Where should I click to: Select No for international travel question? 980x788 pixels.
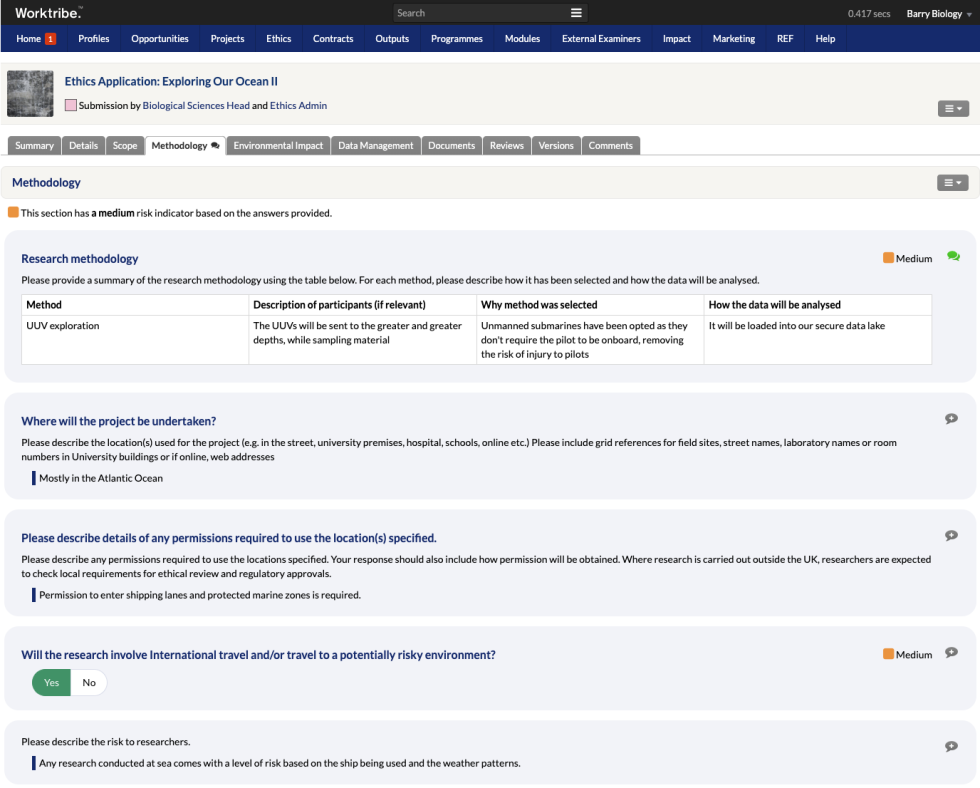89,682
